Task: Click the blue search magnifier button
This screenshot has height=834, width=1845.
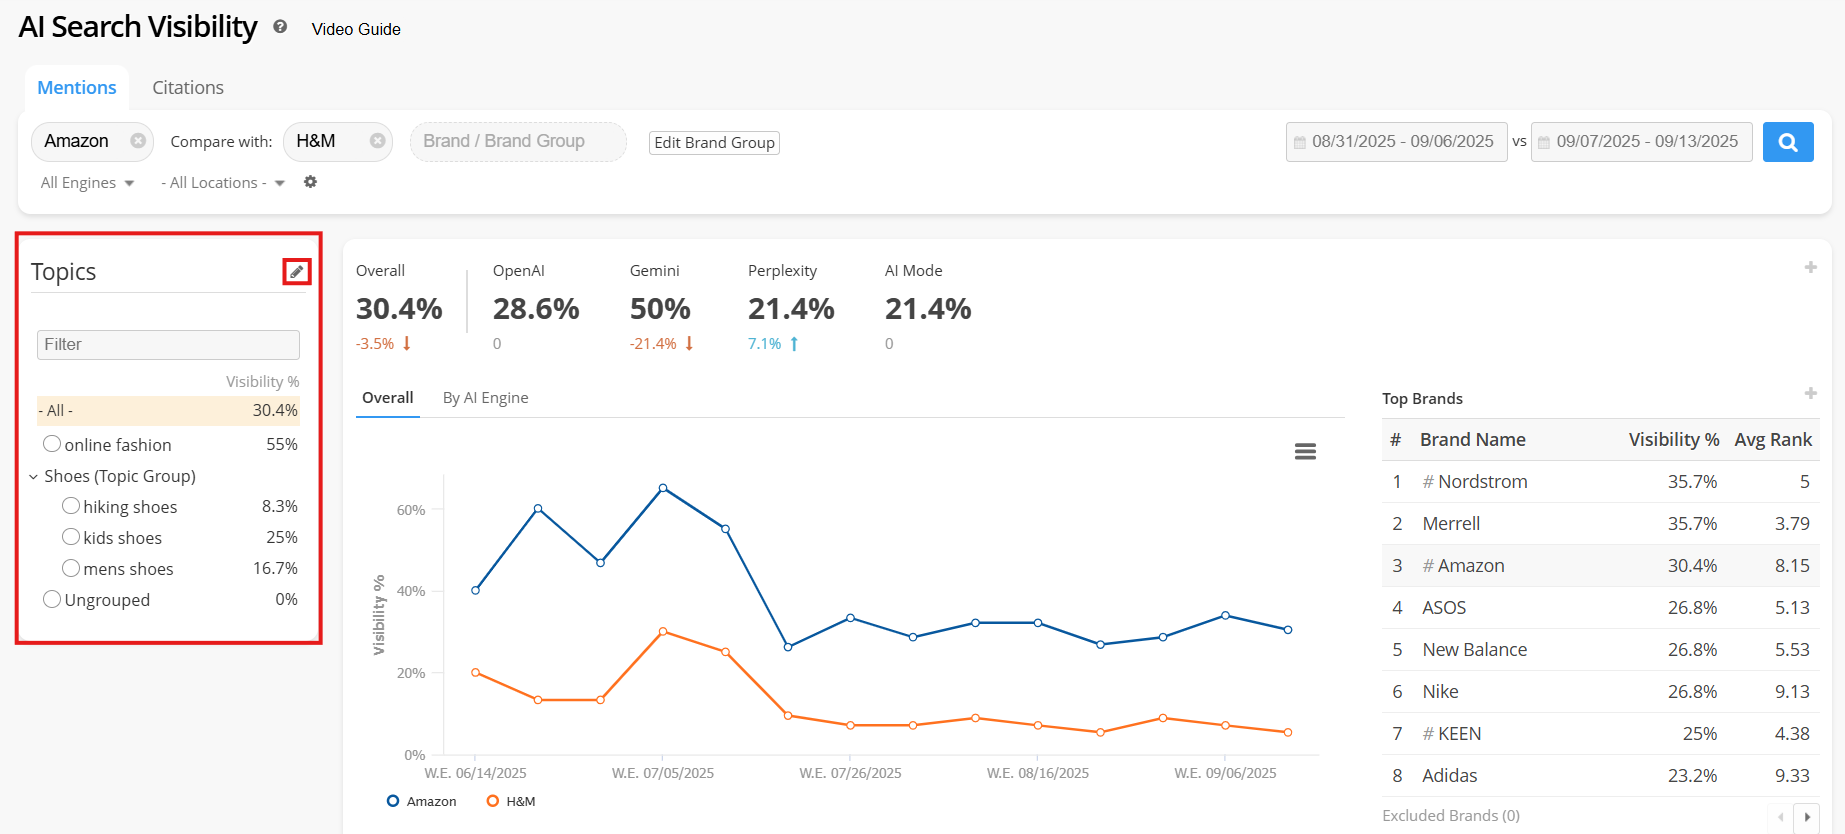Action: point(1787,142)
